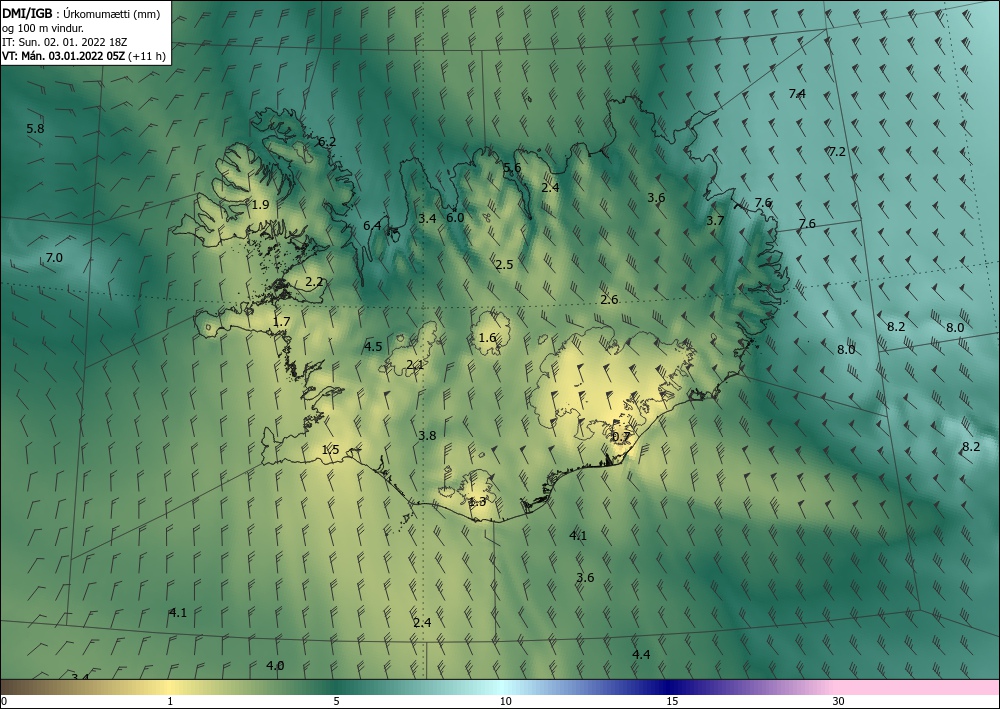Click the 4.5 value on the map
This screenshot has width=1000, height=709.
coord(372,347)
